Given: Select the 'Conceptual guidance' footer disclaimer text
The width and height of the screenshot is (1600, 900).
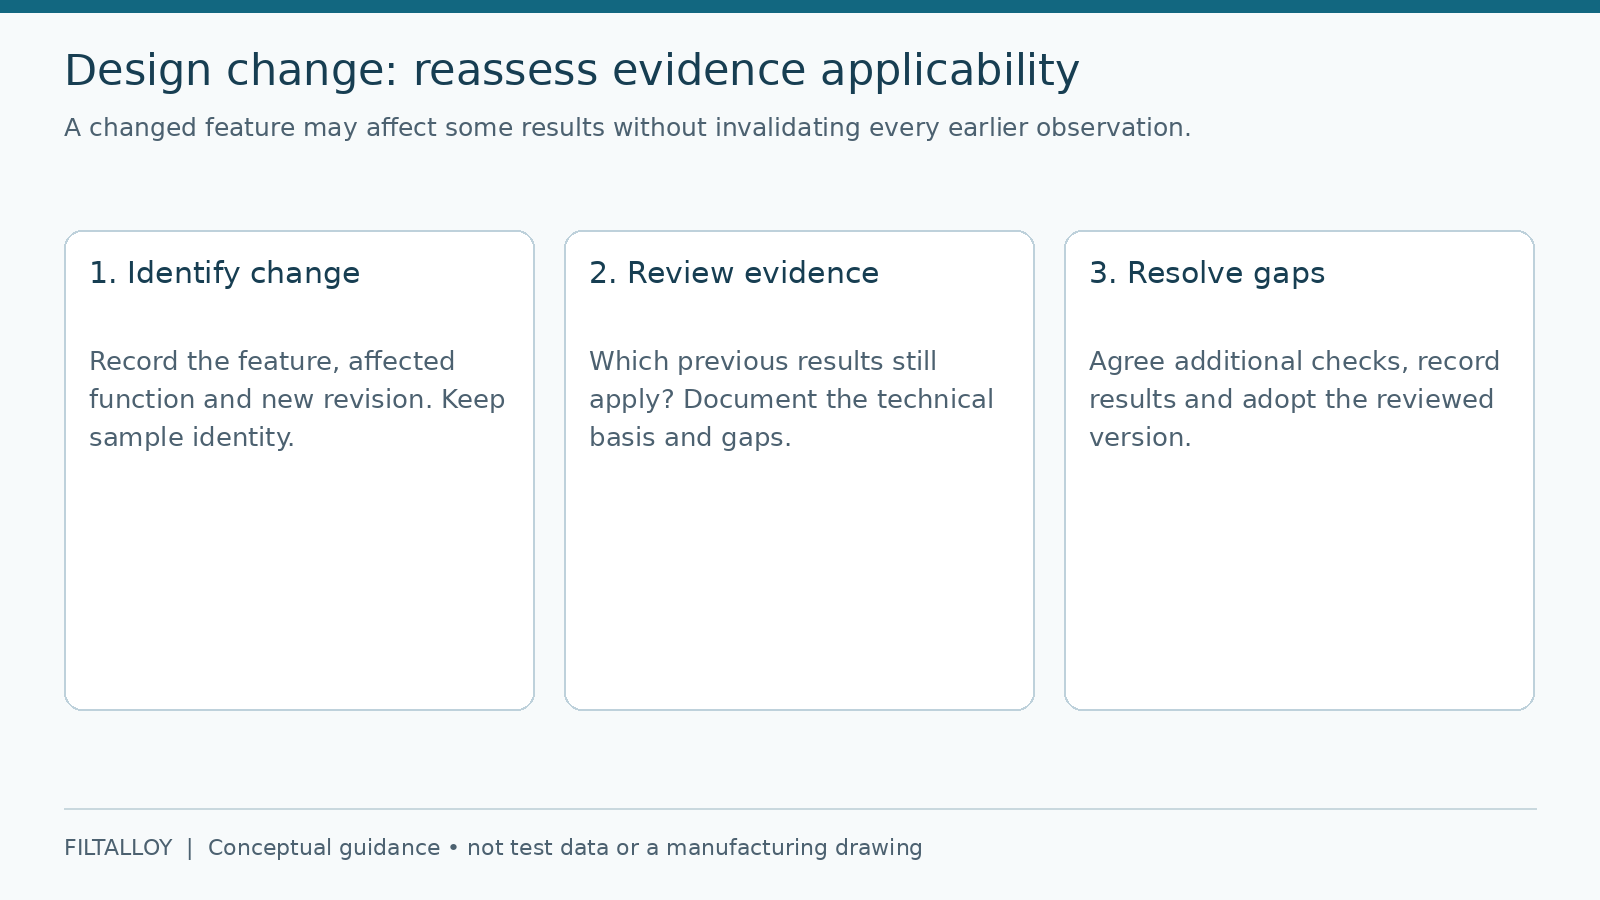Looking at the screenshot, I should (565, 848).
